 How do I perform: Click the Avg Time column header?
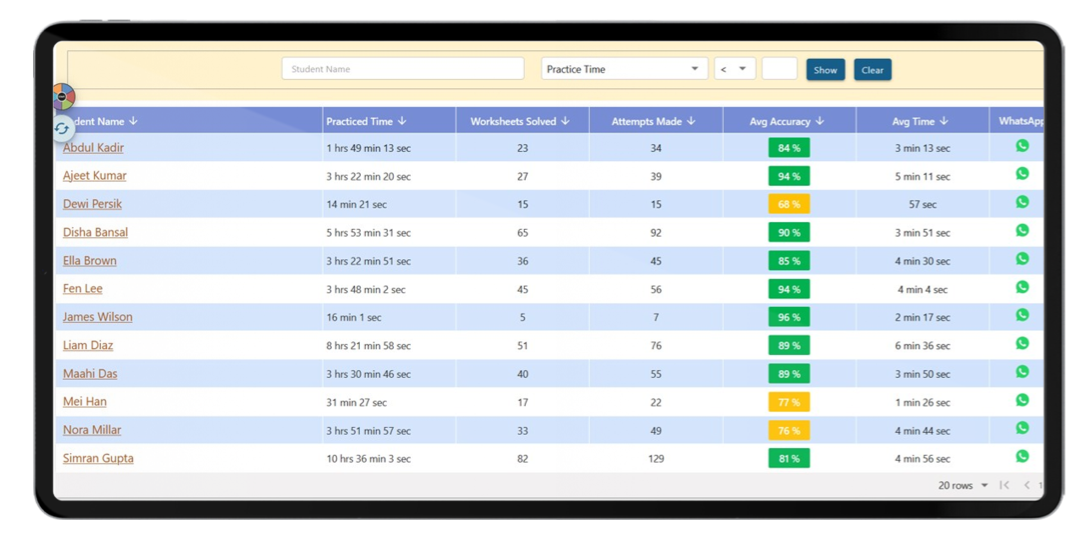pos(913,121)
